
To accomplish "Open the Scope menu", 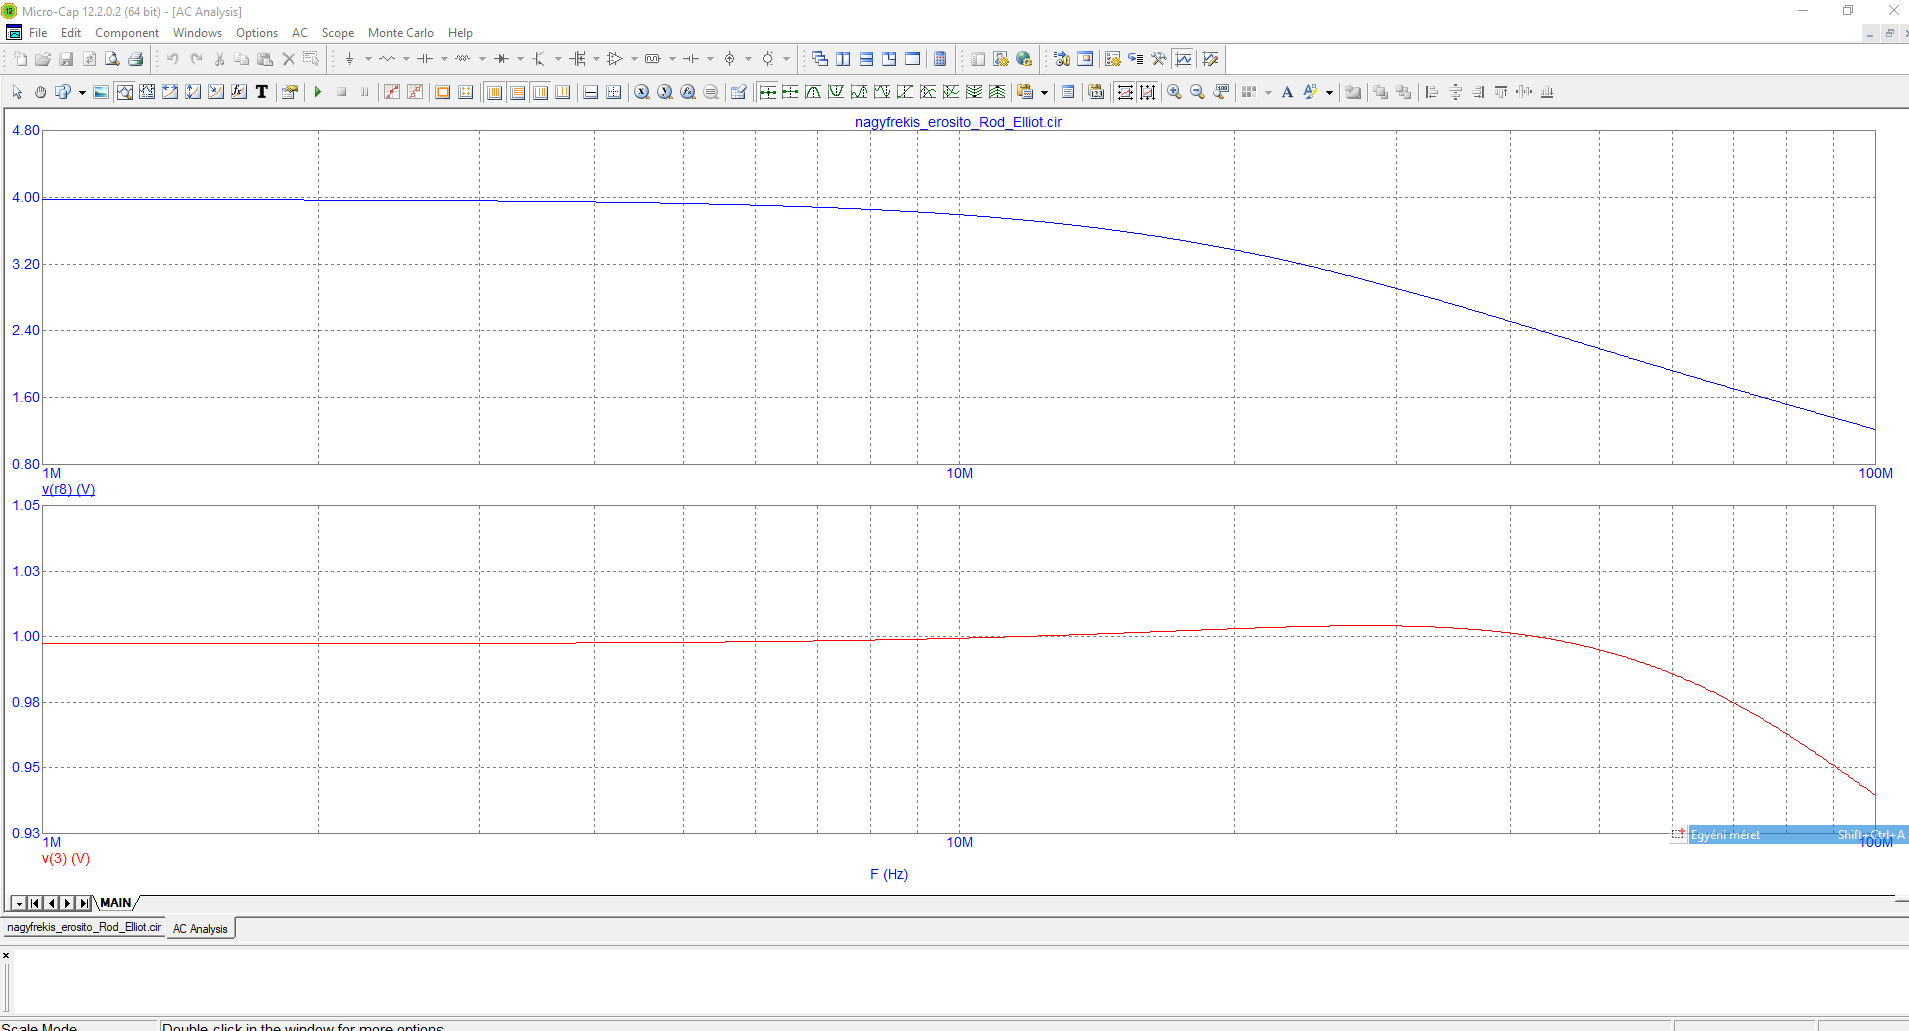I will pos(338,33).
